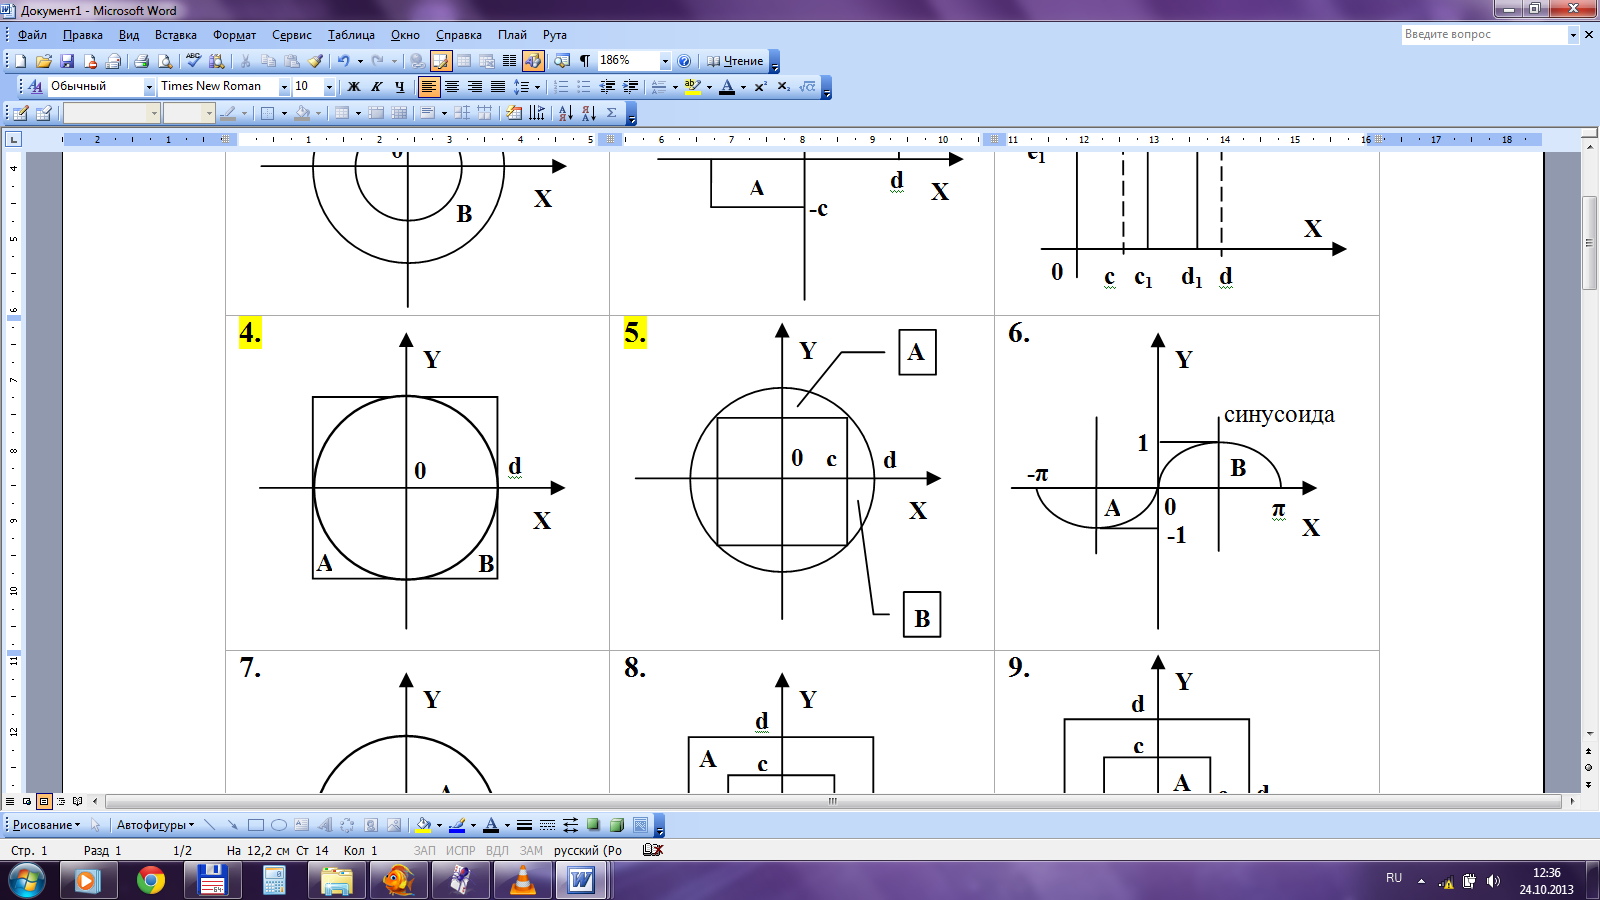
Task: Open the Обычный style dropdown
Action: pos(149,87)
